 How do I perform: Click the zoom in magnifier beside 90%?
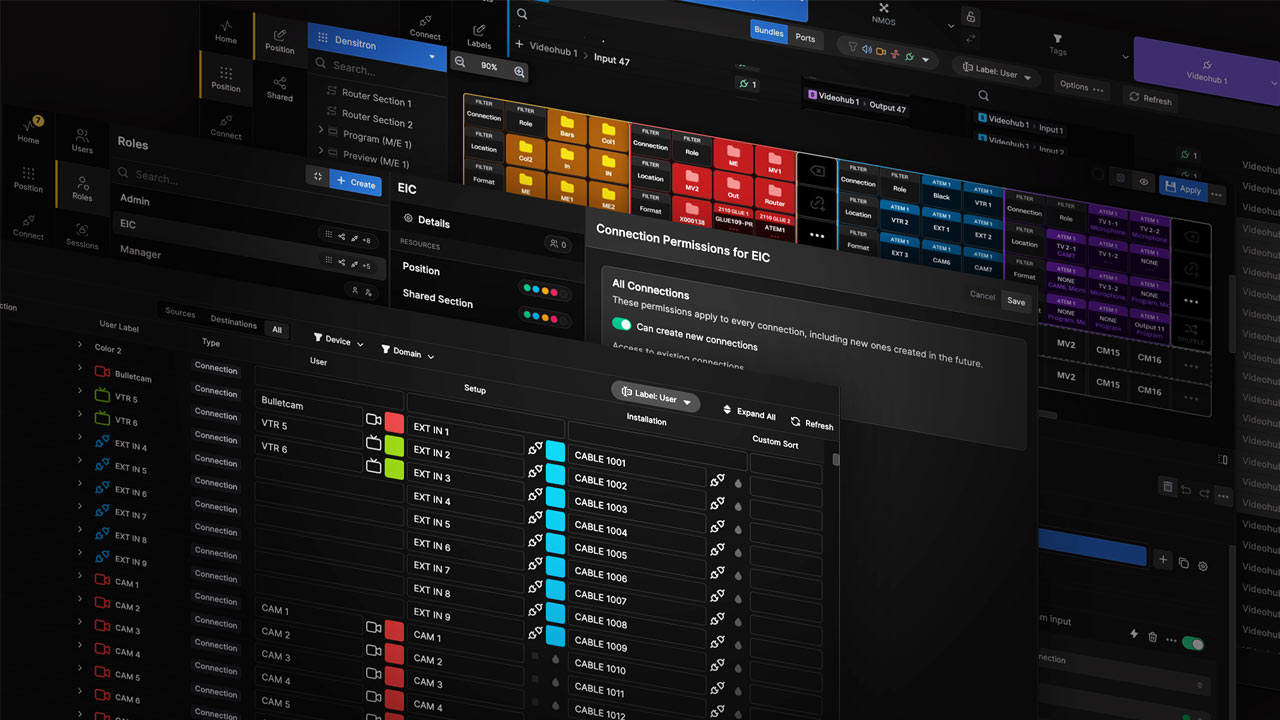click(x=519, y=71)
